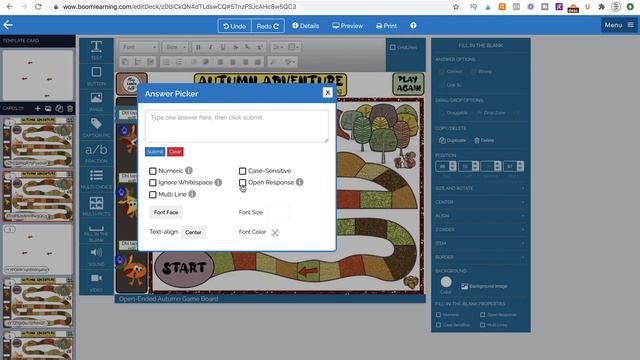Screen dimensions: 640x360
Task: Click the trash icon in Cards header
Action: pos(70,108)
